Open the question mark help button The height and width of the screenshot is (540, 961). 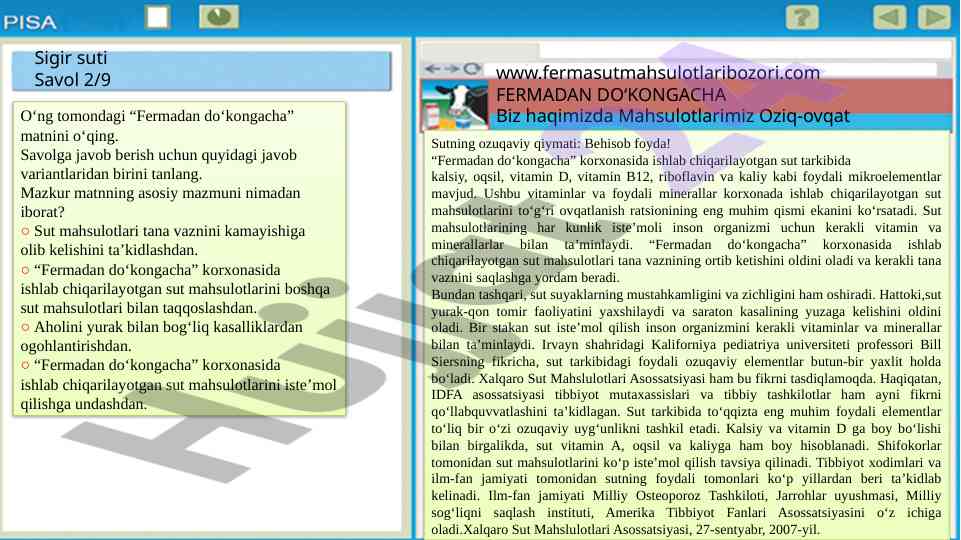[802, 17]
